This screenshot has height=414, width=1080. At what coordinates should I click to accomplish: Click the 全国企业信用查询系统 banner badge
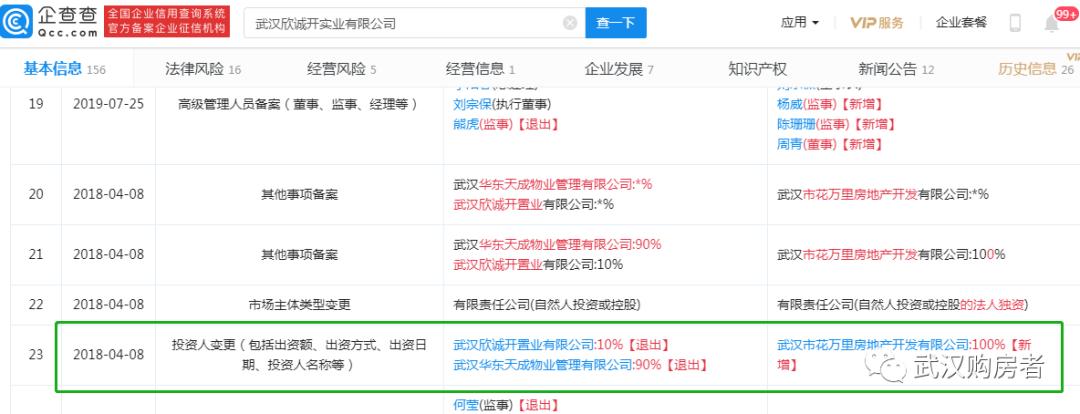(167, 22)
